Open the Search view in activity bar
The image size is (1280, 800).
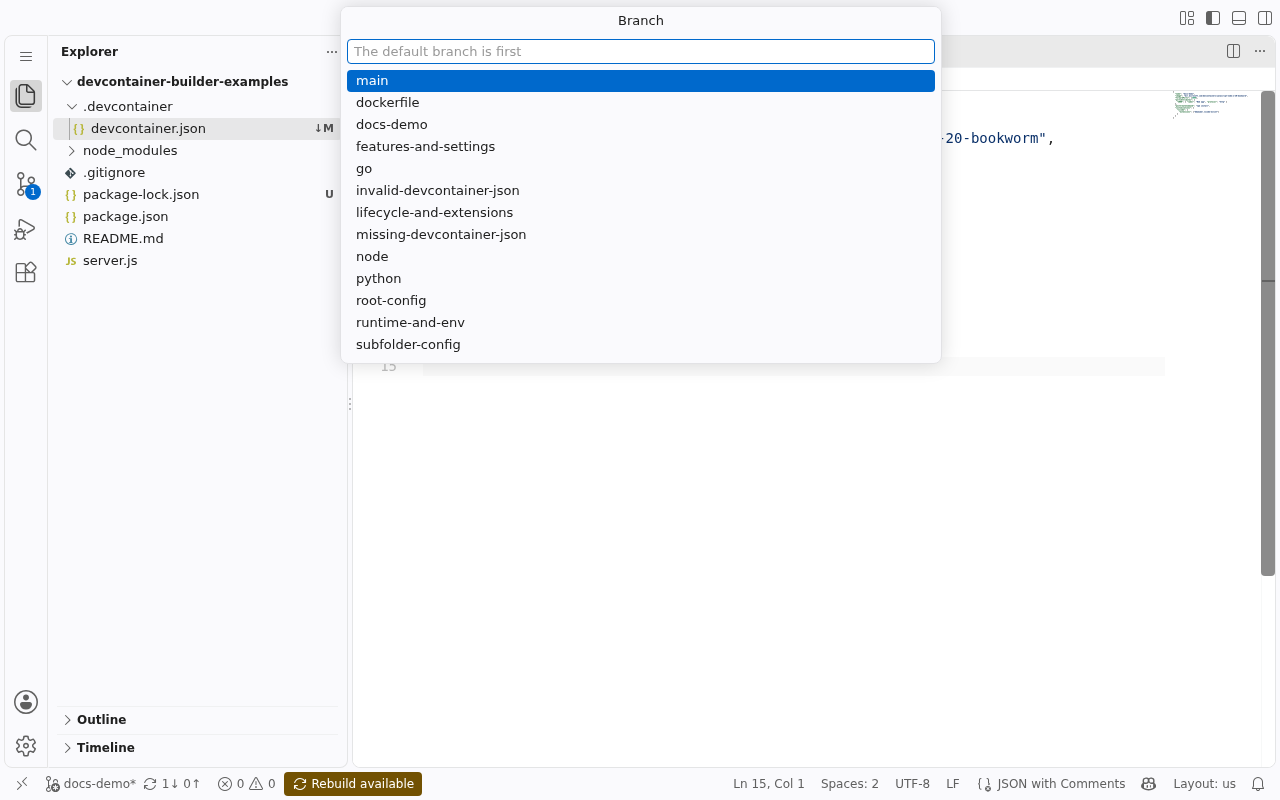click(x=26, y=140)
